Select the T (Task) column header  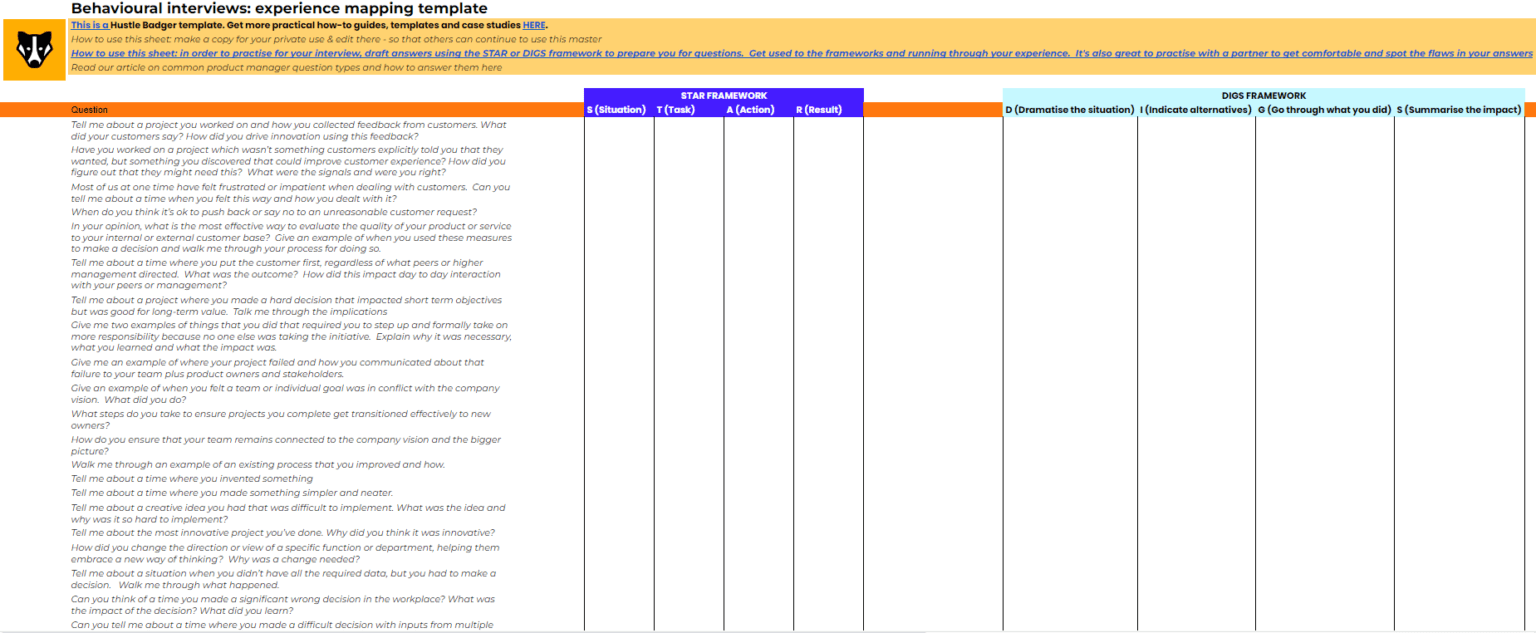pyautogui.click(x=688, y=110)
